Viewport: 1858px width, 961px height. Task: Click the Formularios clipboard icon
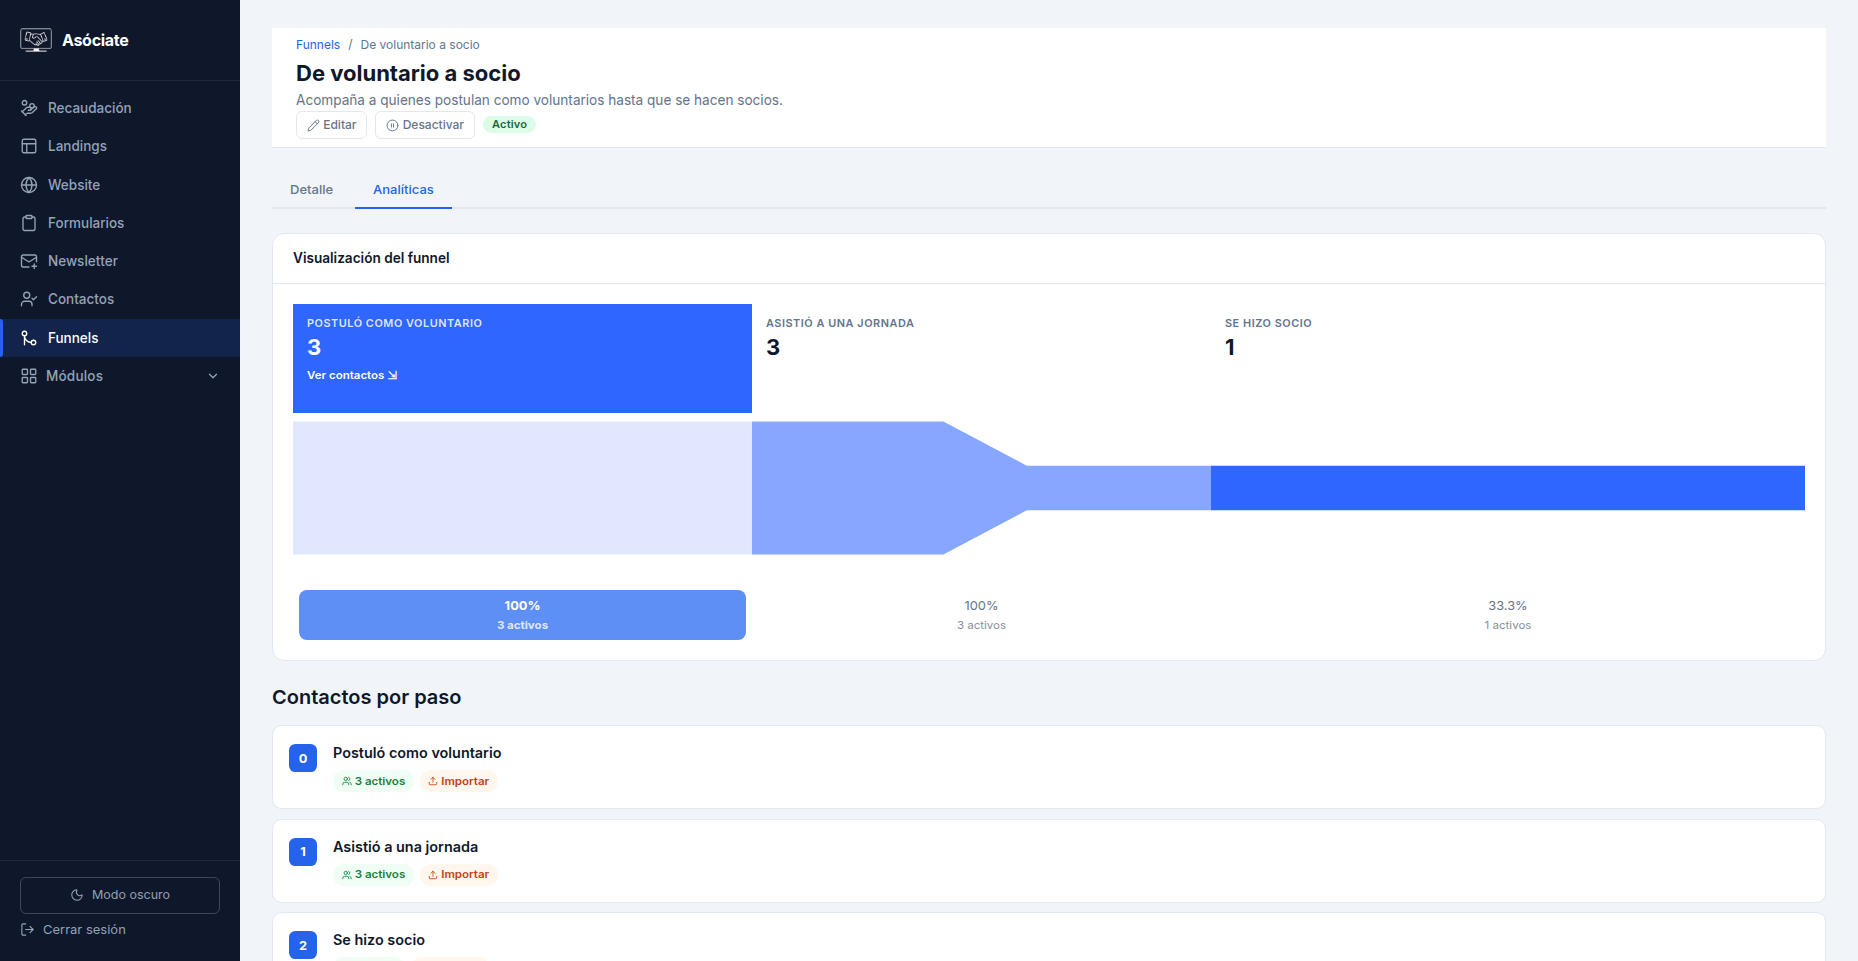click(29, 223)
